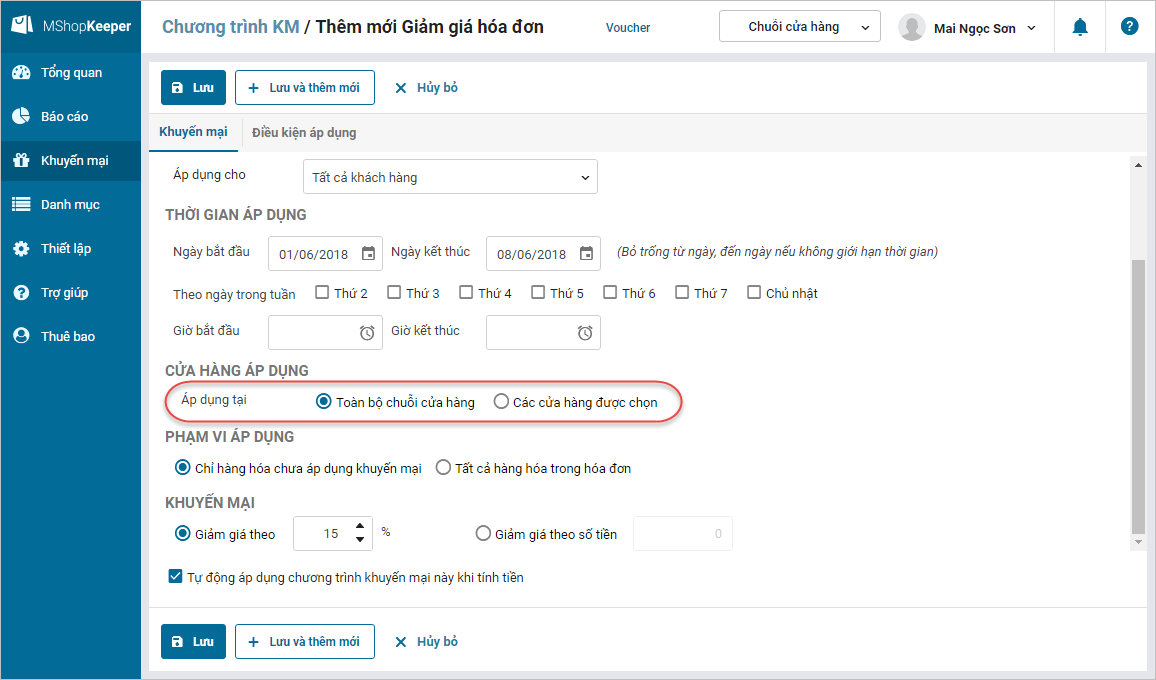Go to Báo cáo in the sidebar
Image resolution: width=1156 pixels, height=680 pixels.
[65, 117]
